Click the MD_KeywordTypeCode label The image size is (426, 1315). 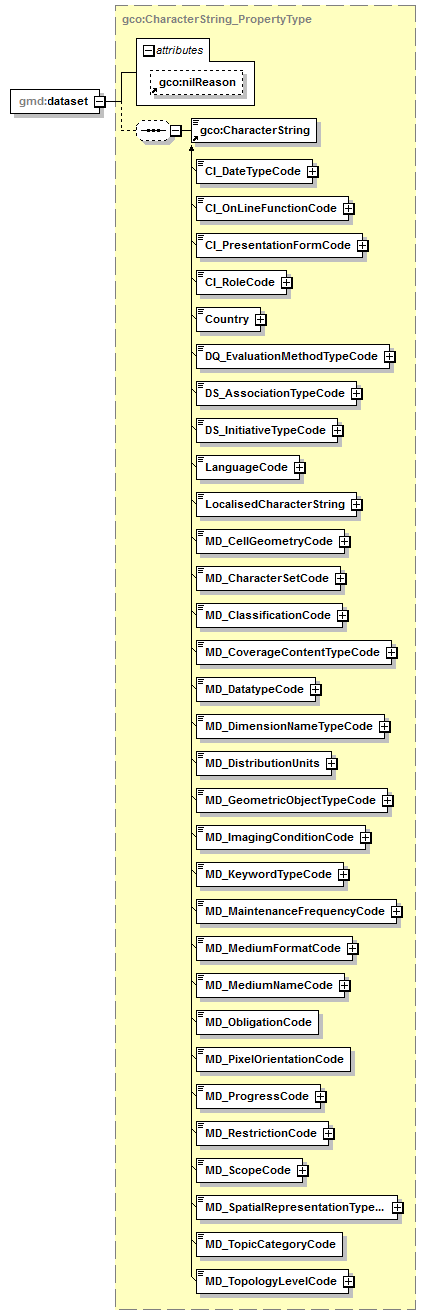[268, 874]
